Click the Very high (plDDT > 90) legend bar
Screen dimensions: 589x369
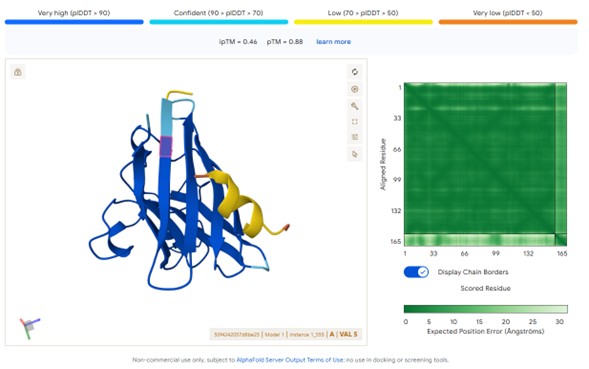click(74, 22)
